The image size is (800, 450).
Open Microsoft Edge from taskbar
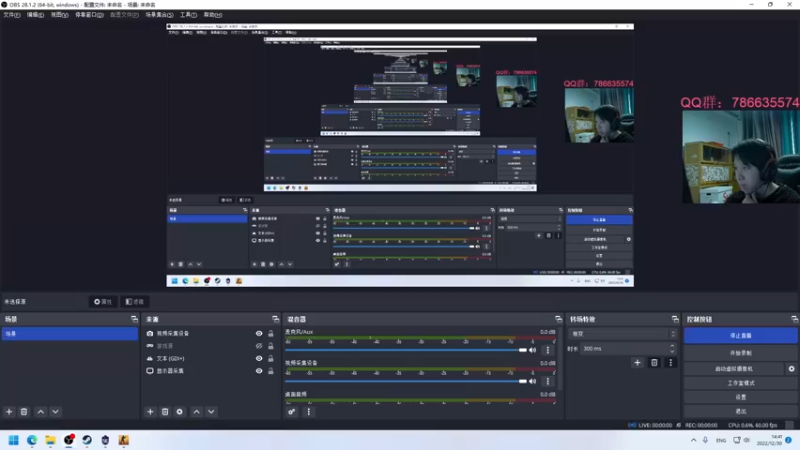click(x=32, y=440)
